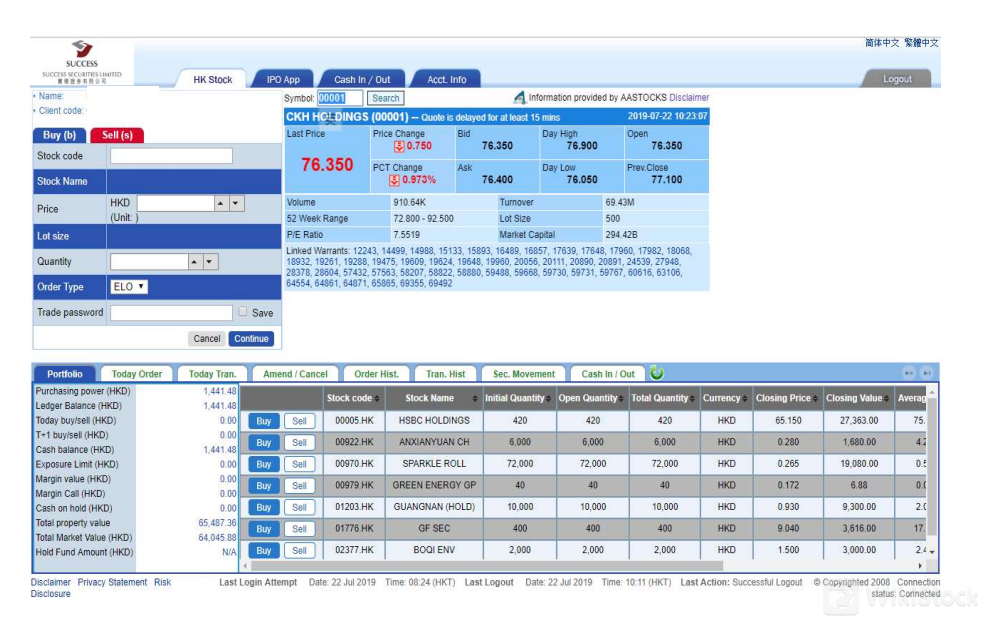Sort the Closing Value column
Image resolution: width=988 pixels, height=632 pixels.
(886, 399)
